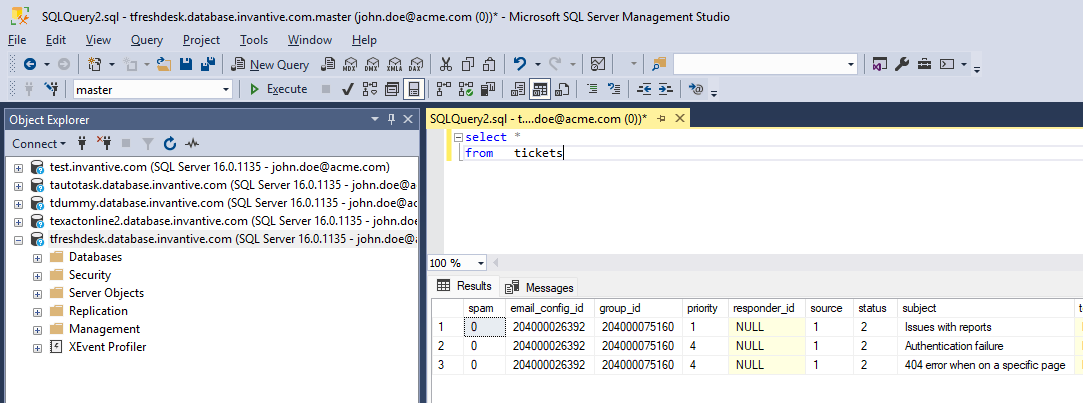Select 'Authentication failure' subject cell

[x=985, y=346]
